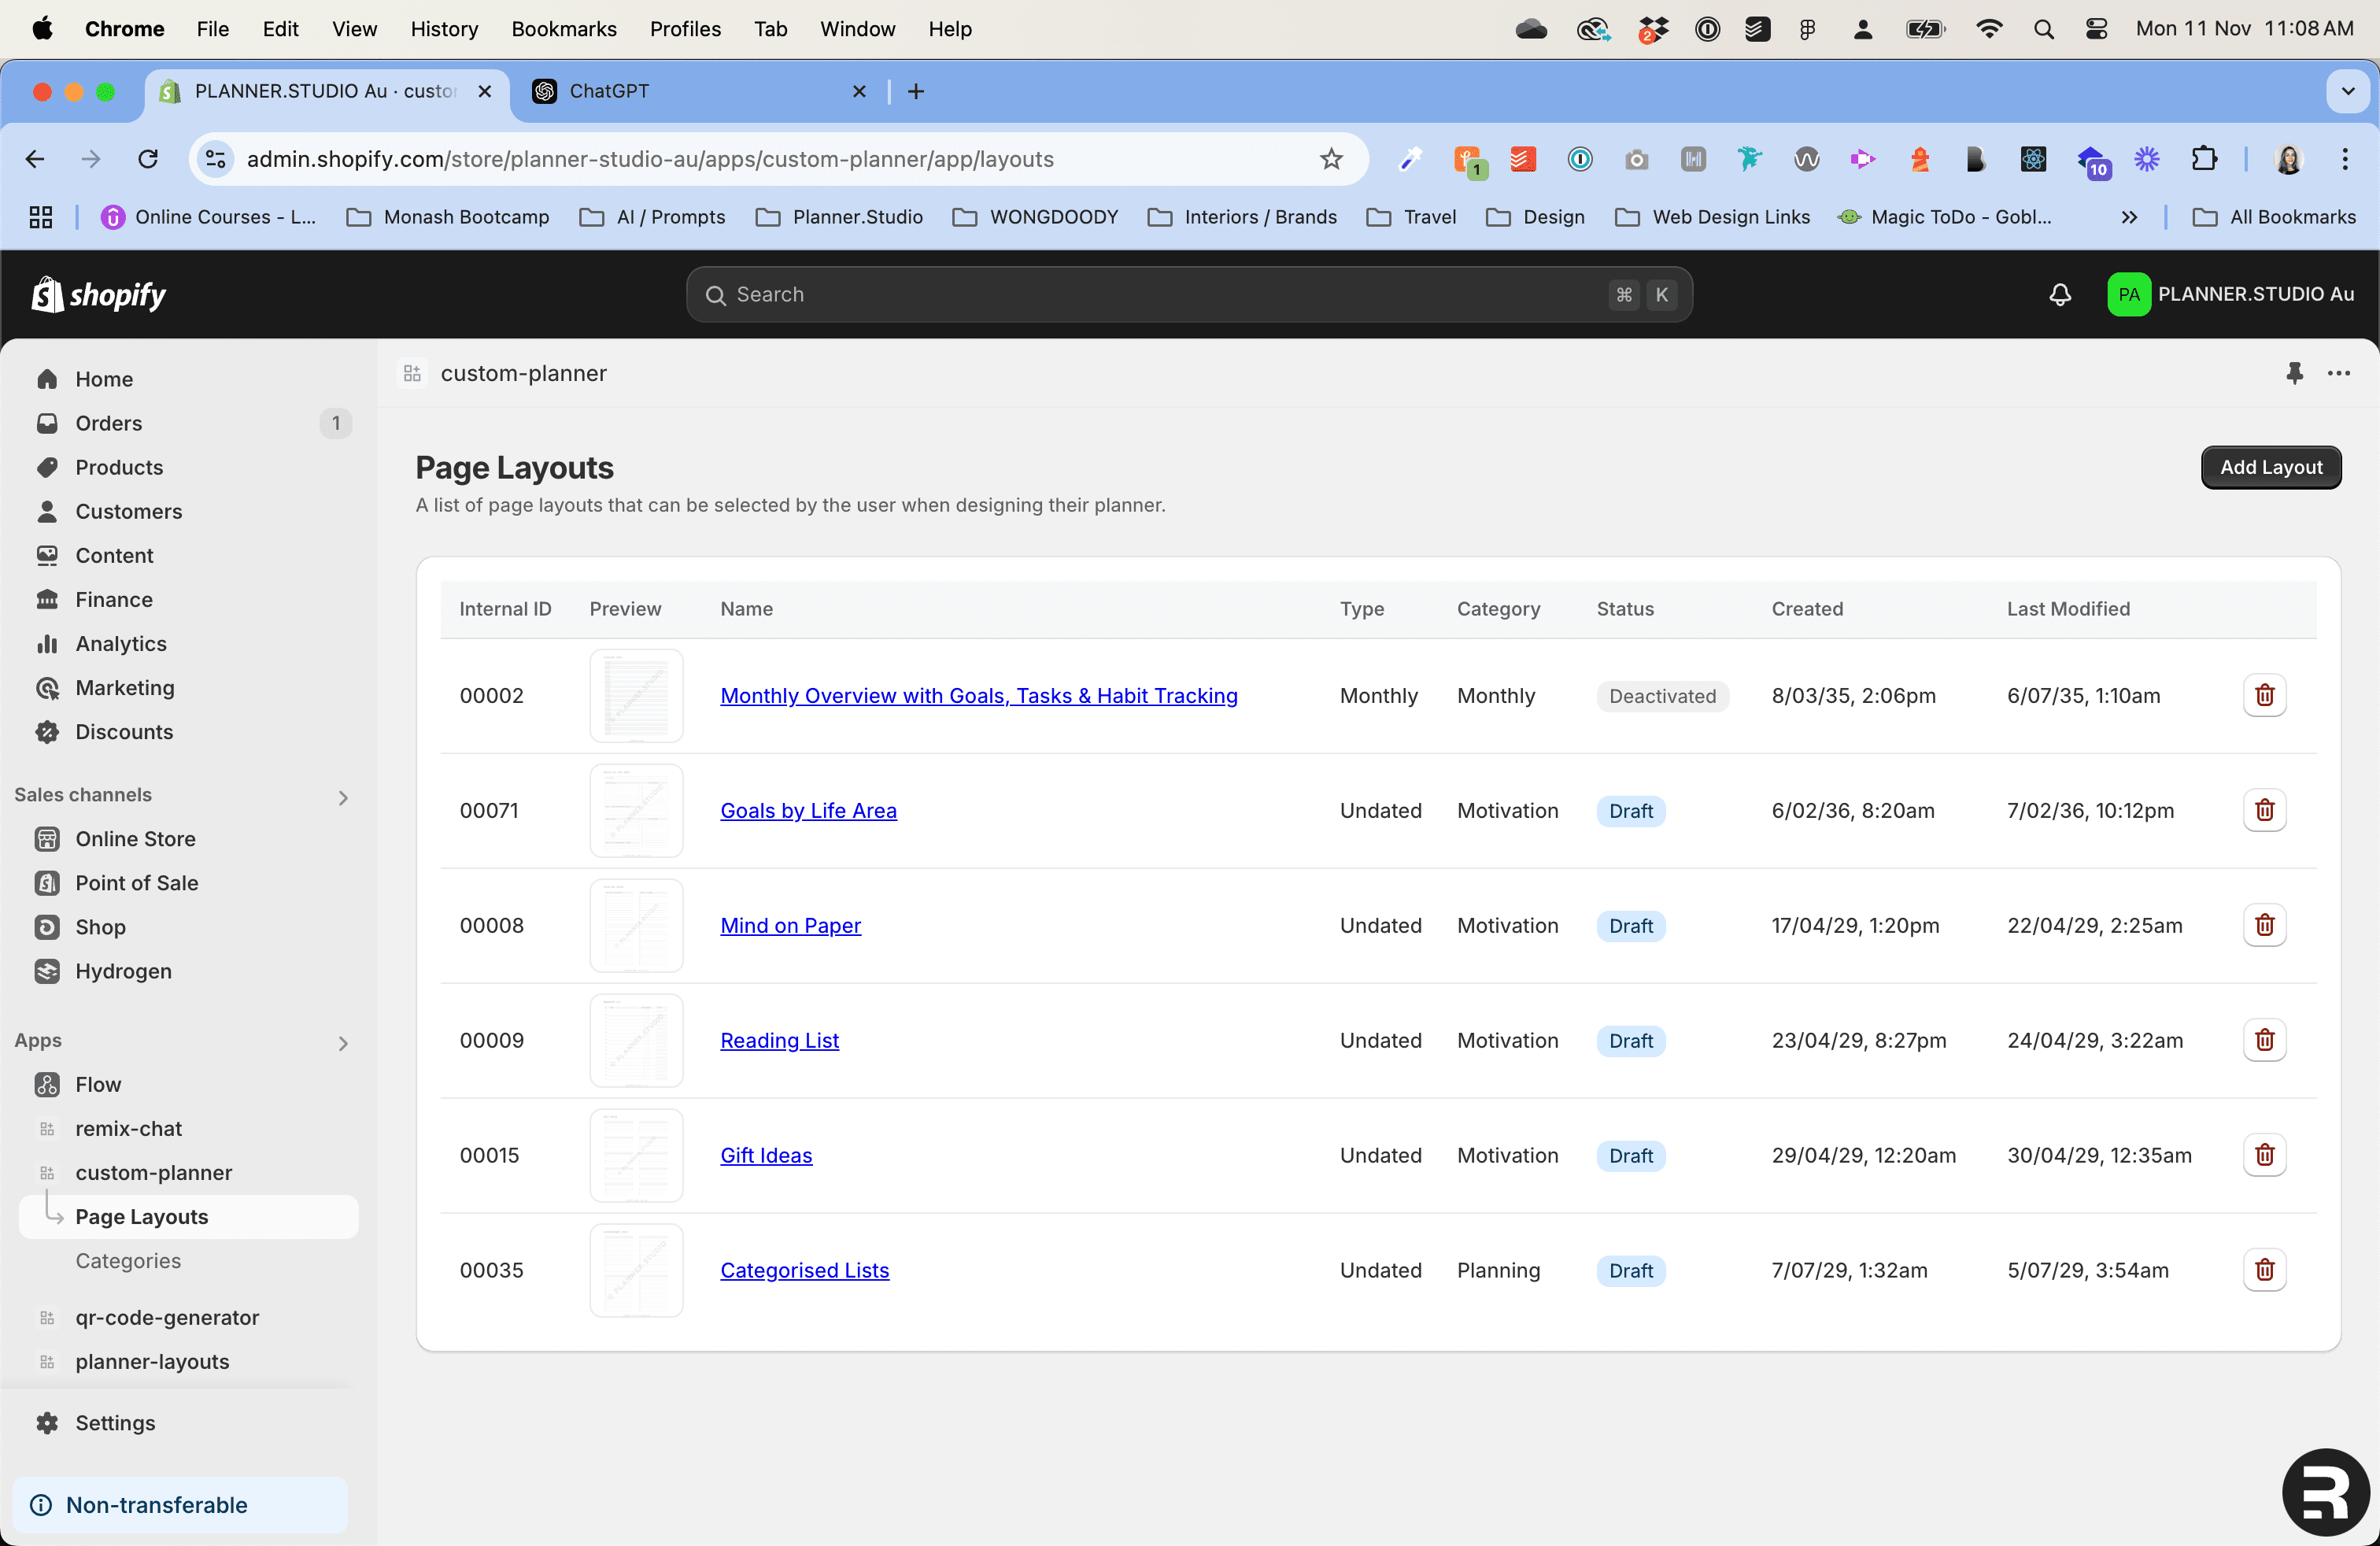Image resolution: width=2380 pixels, height=1546 pixels.
Task: Open Categories under custom-planner
Action: point(128,1260)
